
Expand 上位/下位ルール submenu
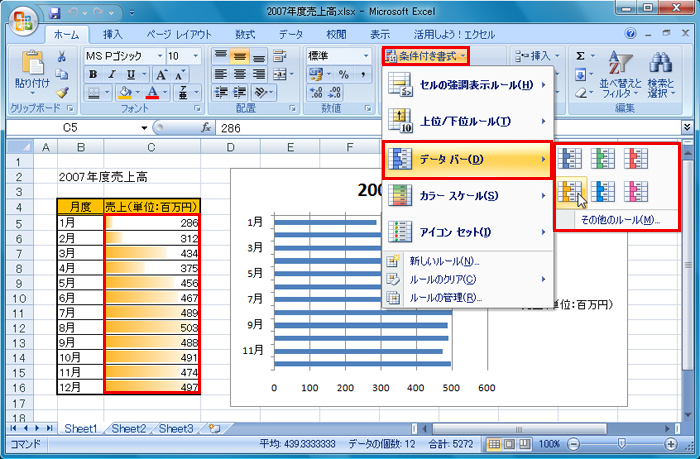point(467,121)
